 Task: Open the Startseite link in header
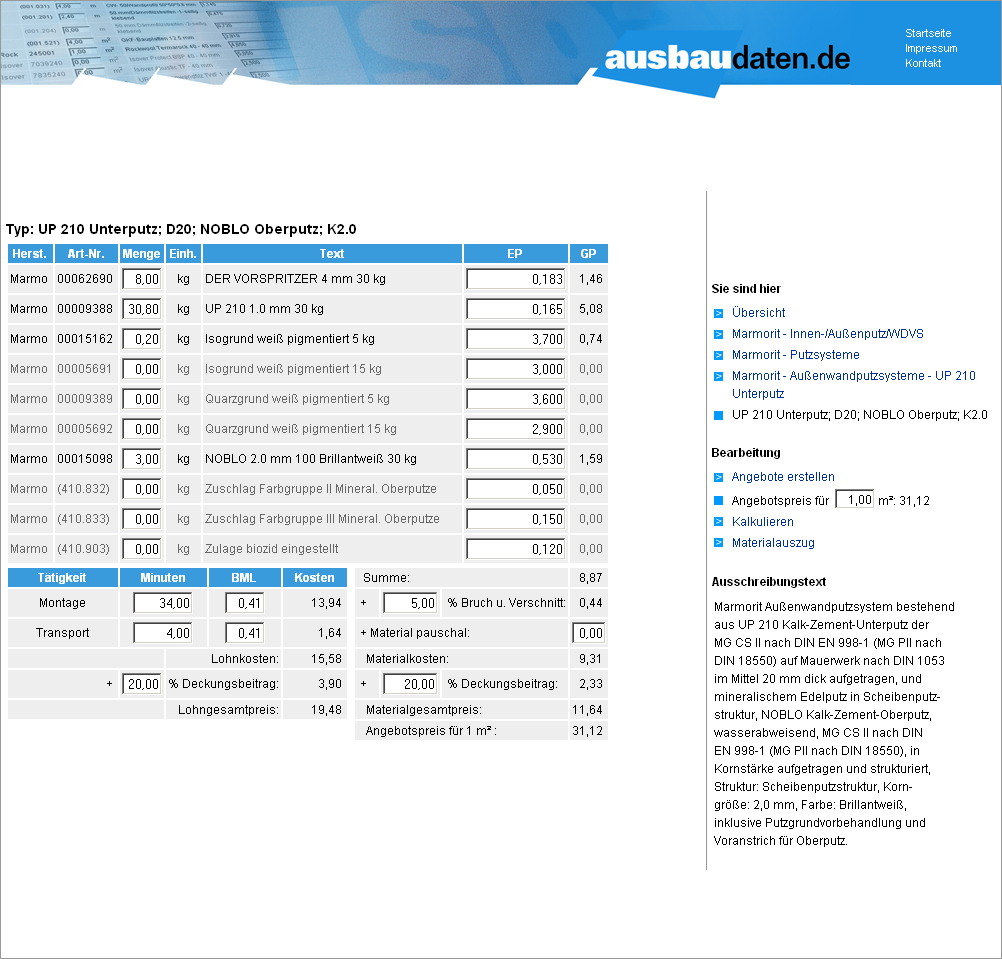928,33
